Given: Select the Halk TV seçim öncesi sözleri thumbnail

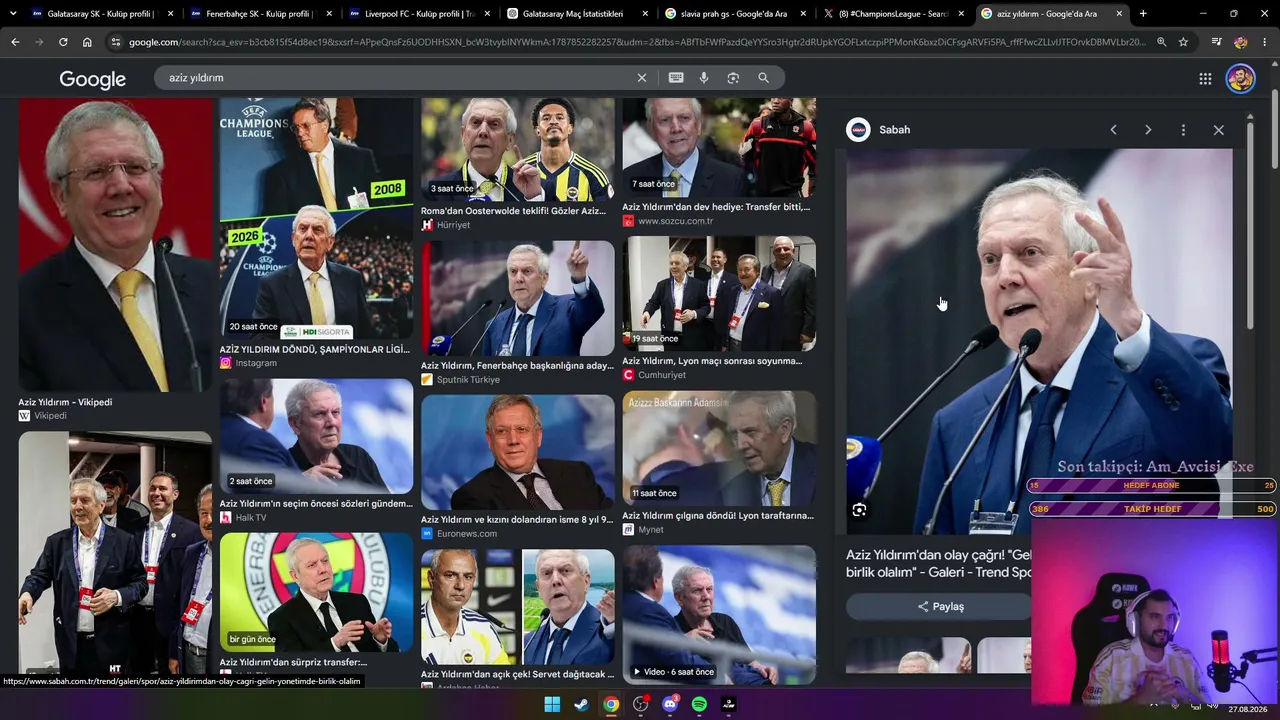Looking at the screenshot, I should tap(316, 436).
